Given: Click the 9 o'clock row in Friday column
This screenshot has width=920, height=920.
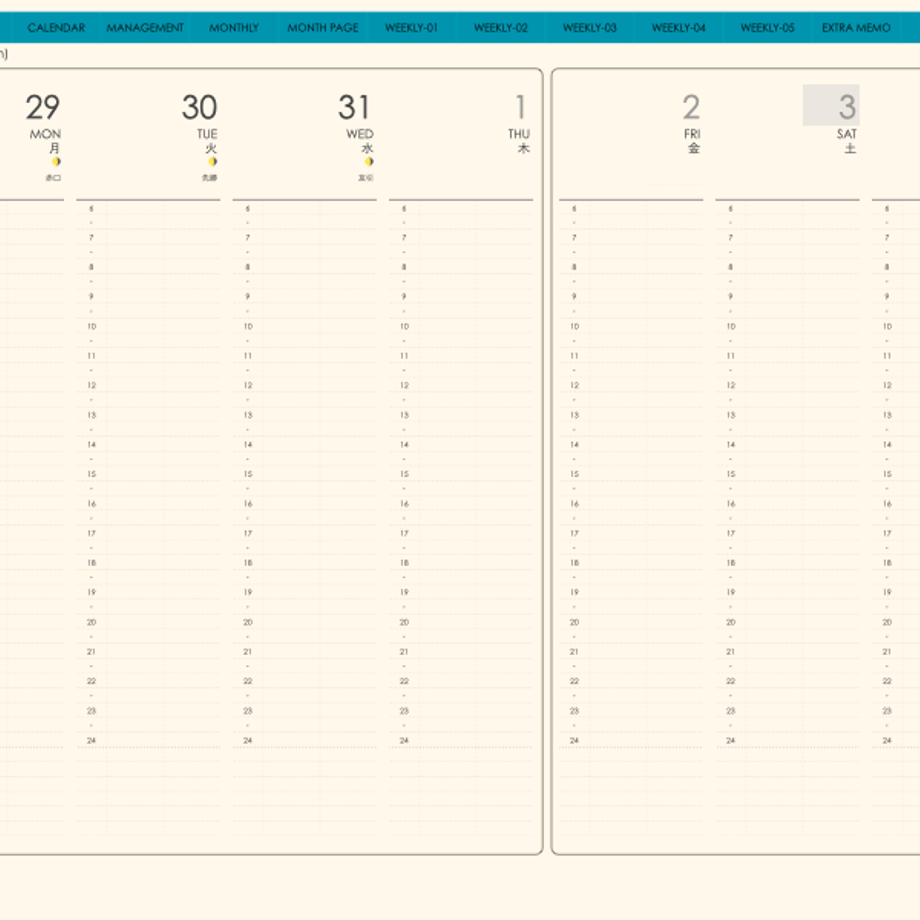Looking at the screenshot, I should (x=631, y=297).
